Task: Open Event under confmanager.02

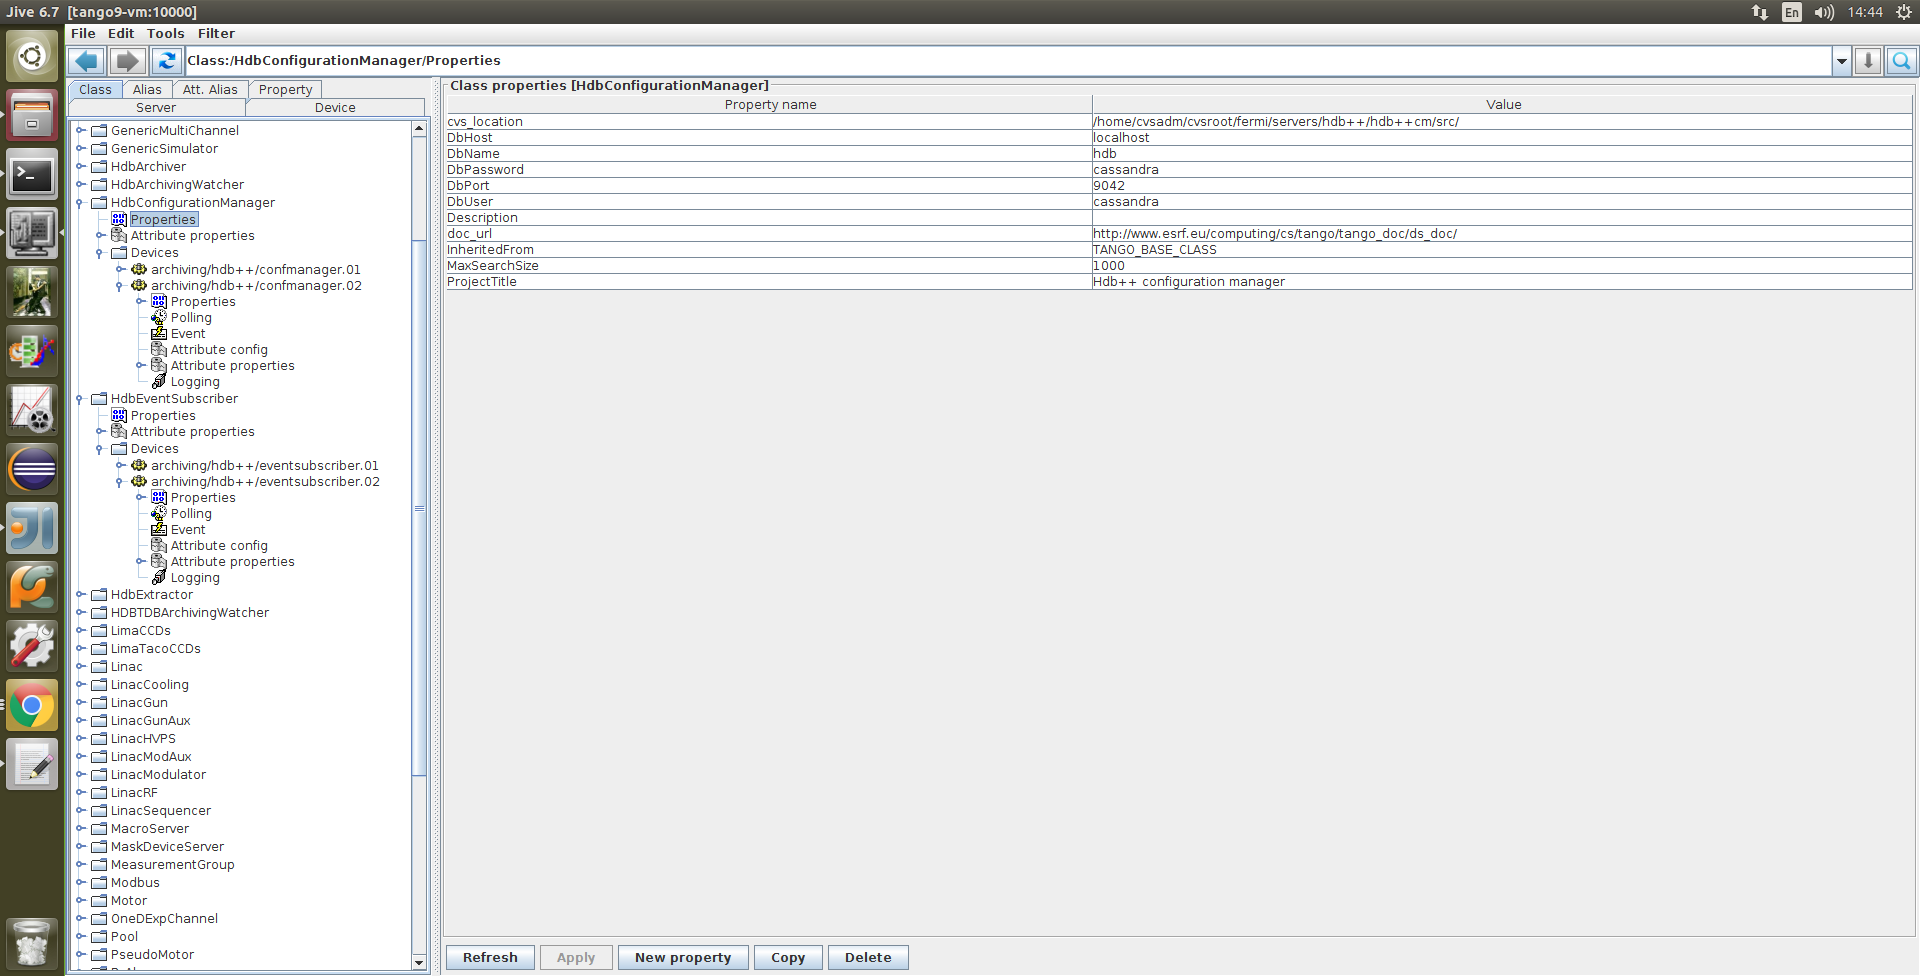Action: [188, 334]
